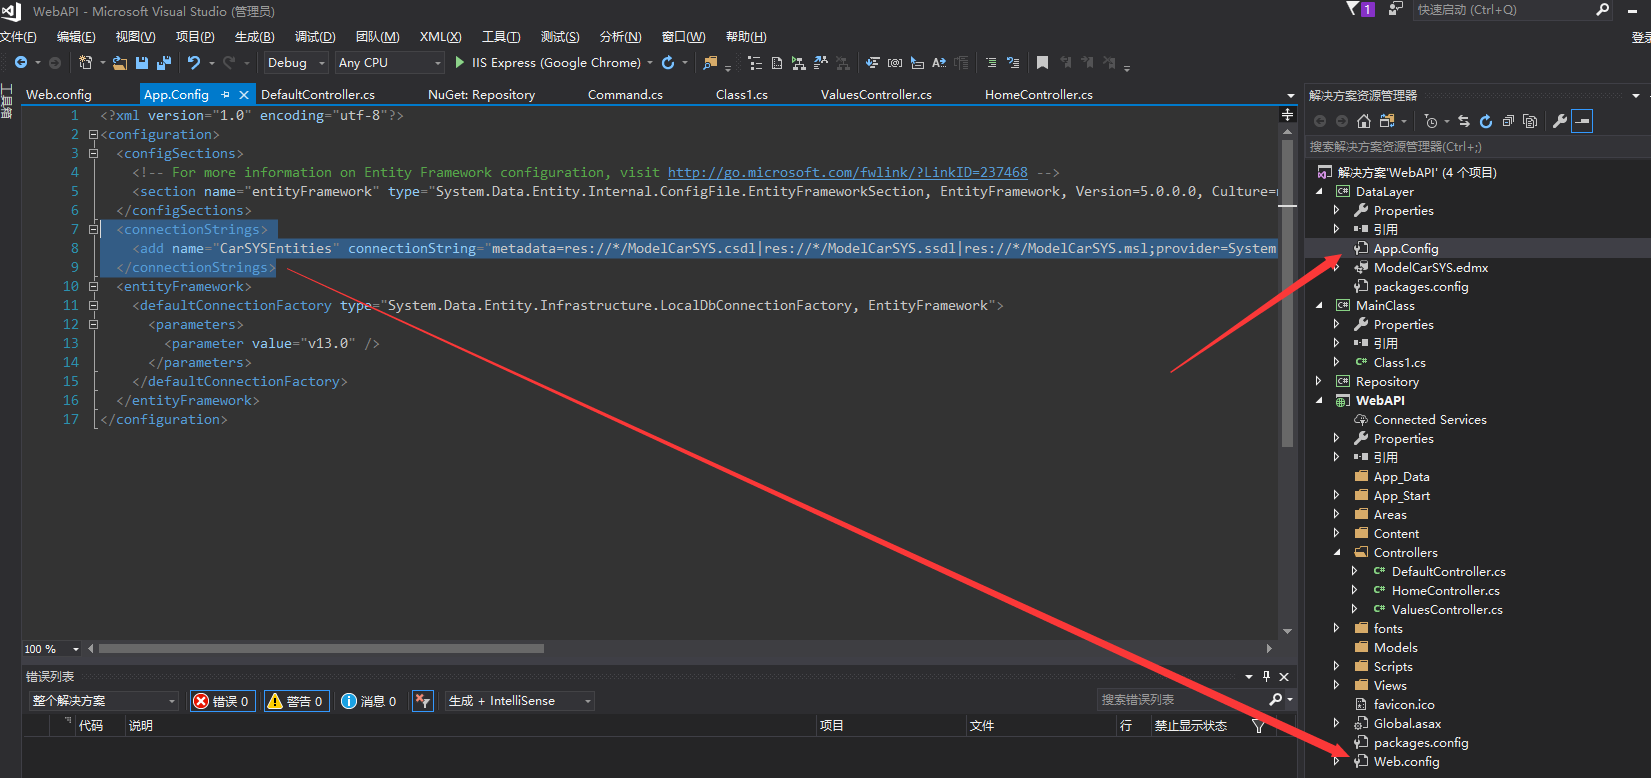Click the Find in Files toolbar icon
Screen dimensions: 1651x778
click(710, 63)
